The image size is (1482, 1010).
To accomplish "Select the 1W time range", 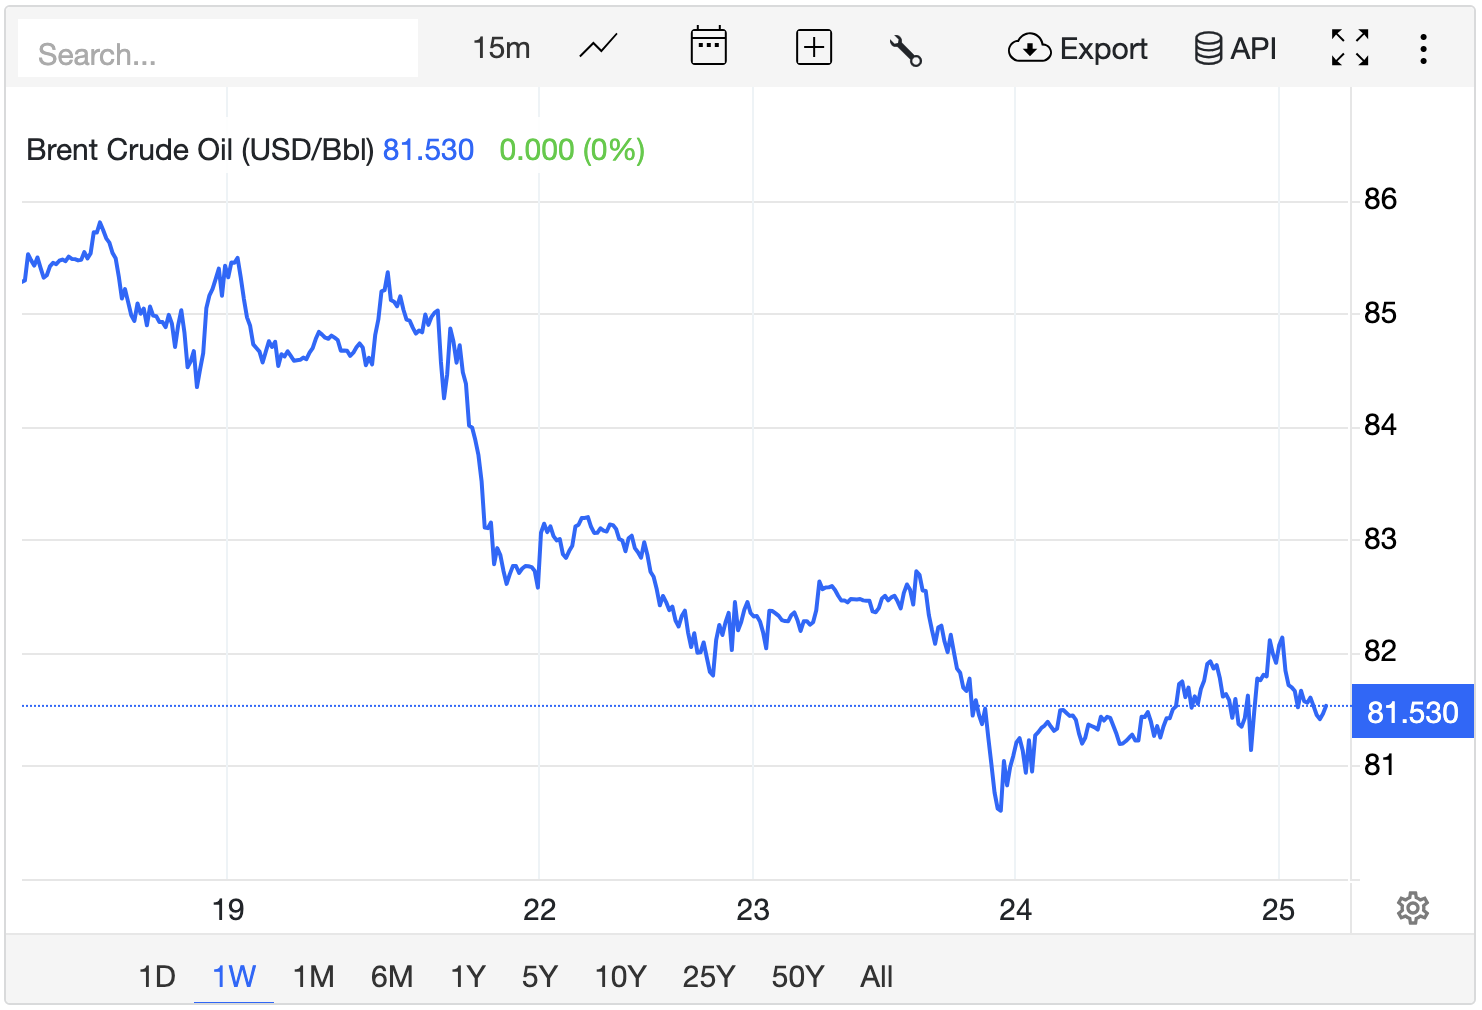I will click(234, 976).
